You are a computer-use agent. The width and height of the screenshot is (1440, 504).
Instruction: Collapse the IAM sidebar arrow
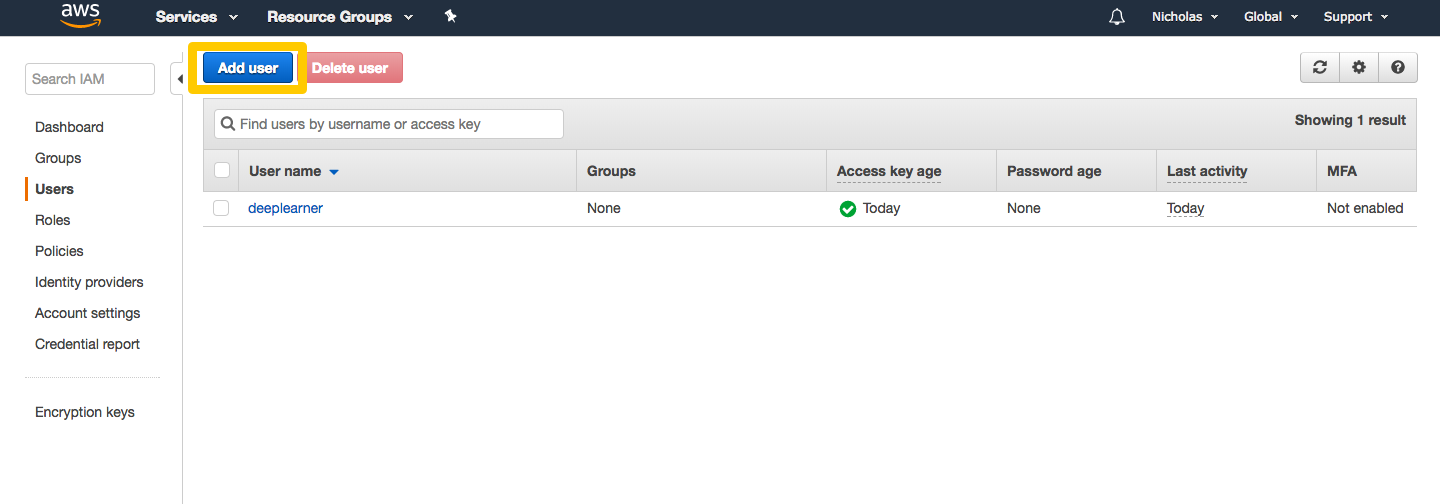point(178,79)
